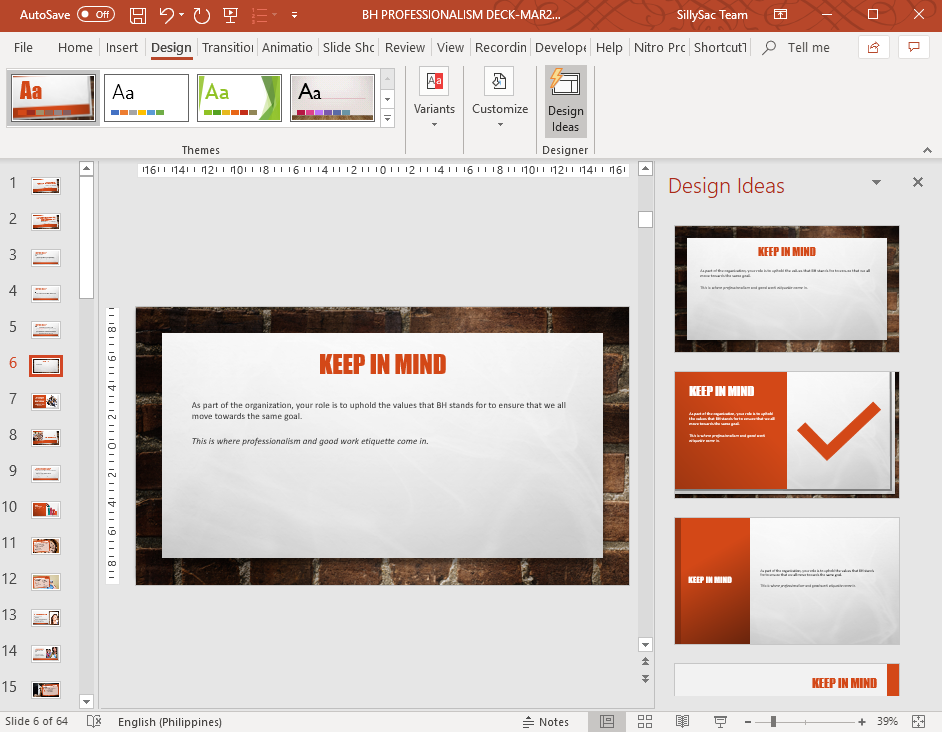Open the Design Ideas button in ribbon
The image size is (942, 732).
click(x=565, y=102)
